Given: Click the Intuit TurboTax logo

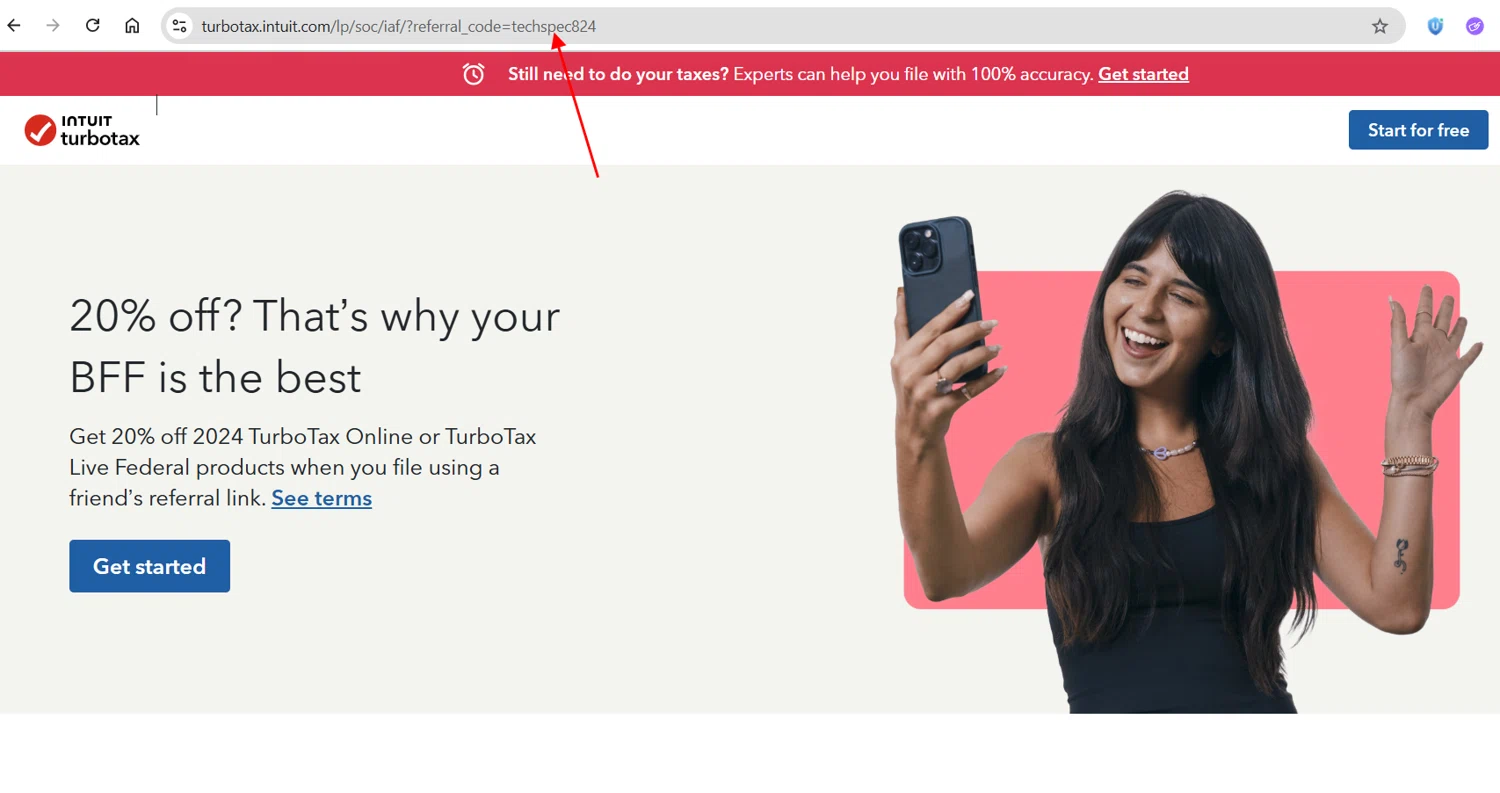Looking at the screenshot, I should coord(82,130).
